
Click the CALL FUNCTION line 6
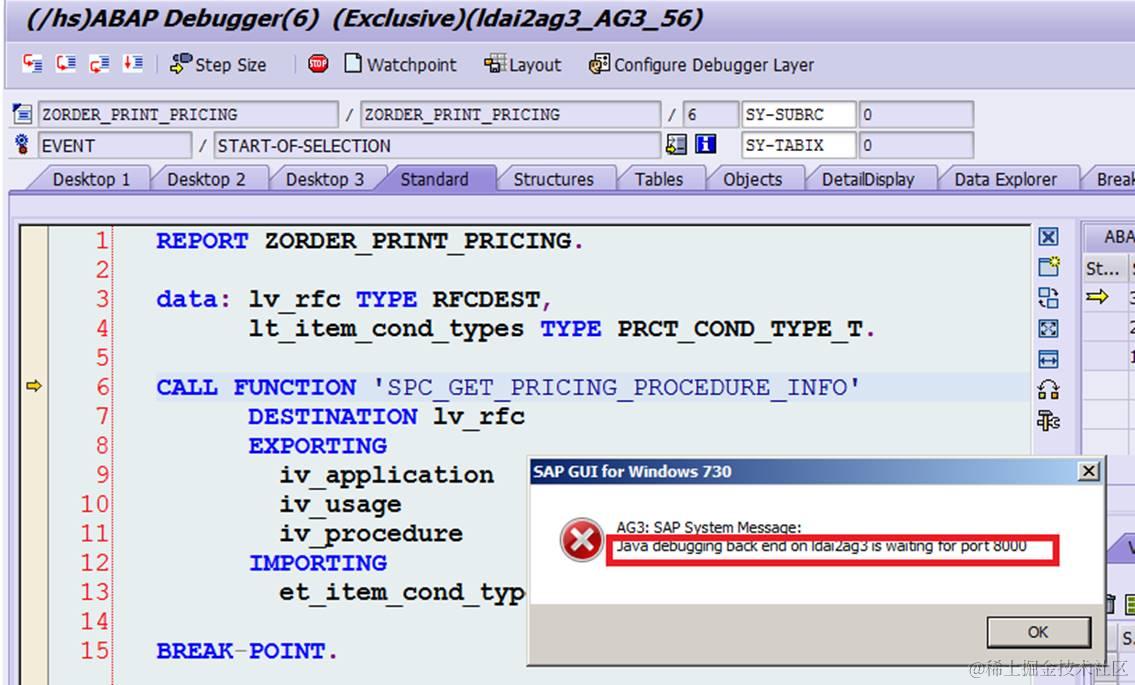tap(508, 387)
